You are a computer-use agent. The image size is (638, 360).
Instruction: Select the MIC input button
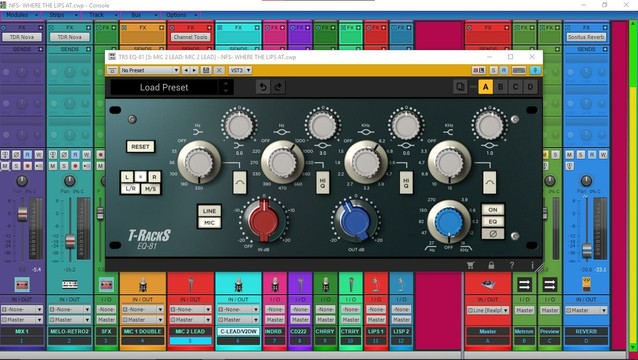[210, 223]
